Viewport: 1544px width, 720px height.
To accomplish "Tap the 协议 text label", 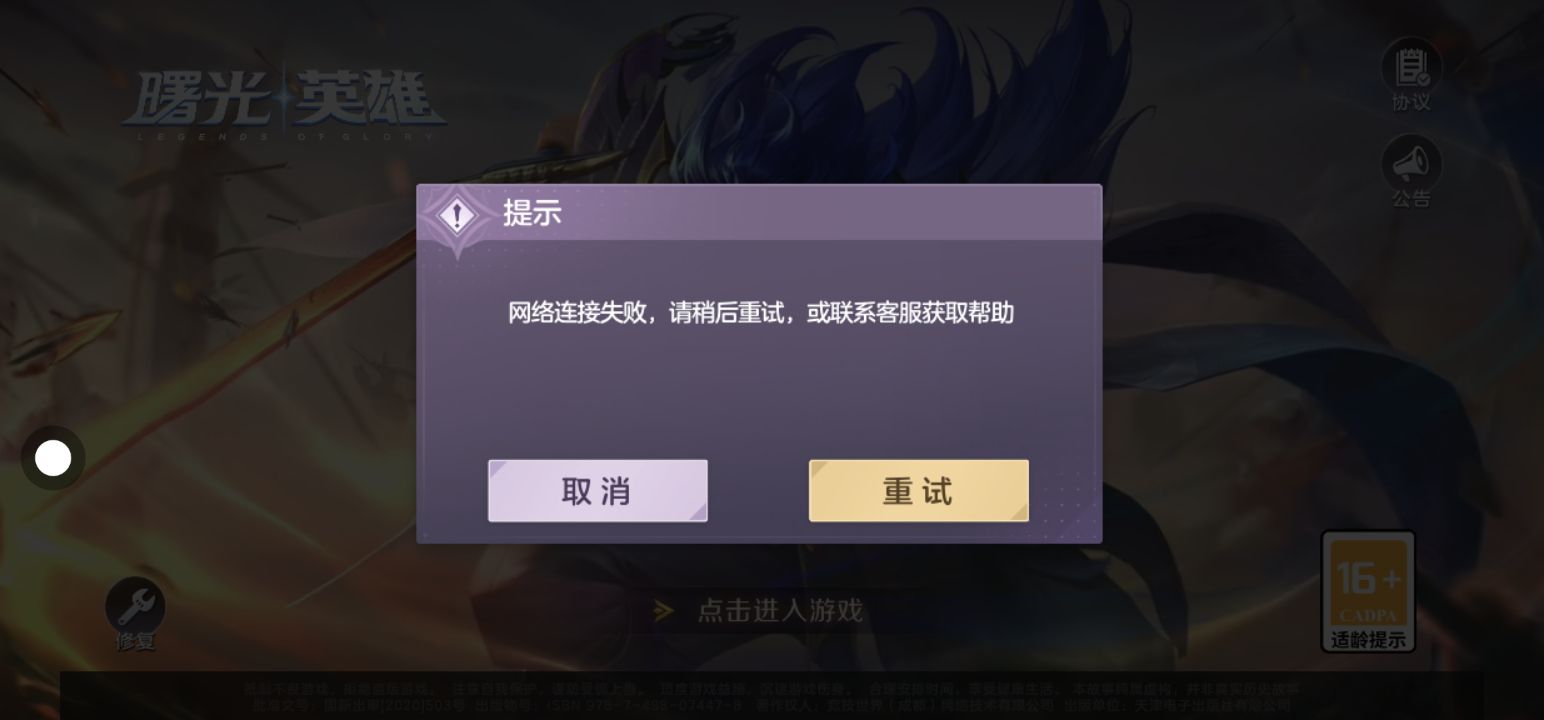I will pyautogui.click(x=1411, y=103).
